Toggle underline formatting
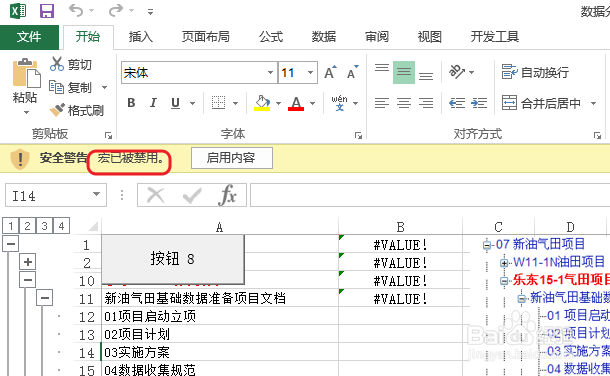This screenshot has height=376, width=610. tap(175, 103)
